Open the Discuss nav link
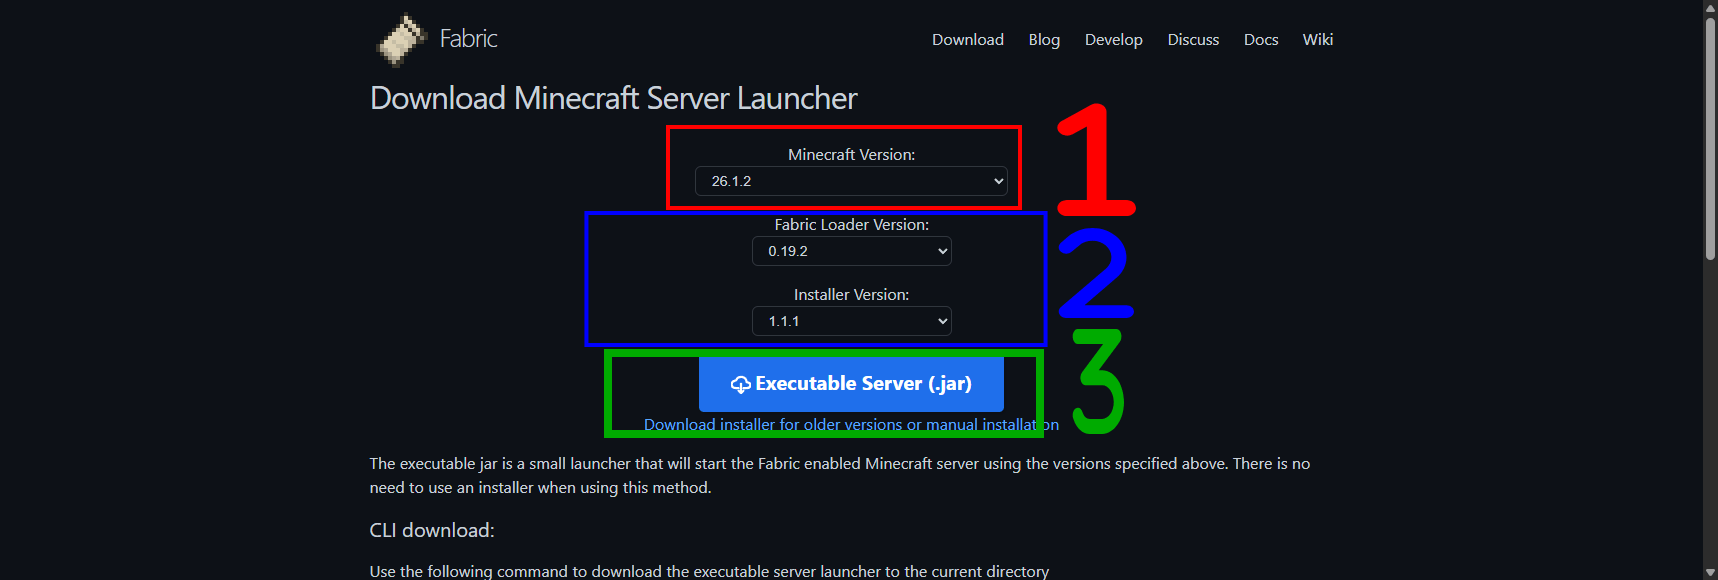 [1193, 40]
